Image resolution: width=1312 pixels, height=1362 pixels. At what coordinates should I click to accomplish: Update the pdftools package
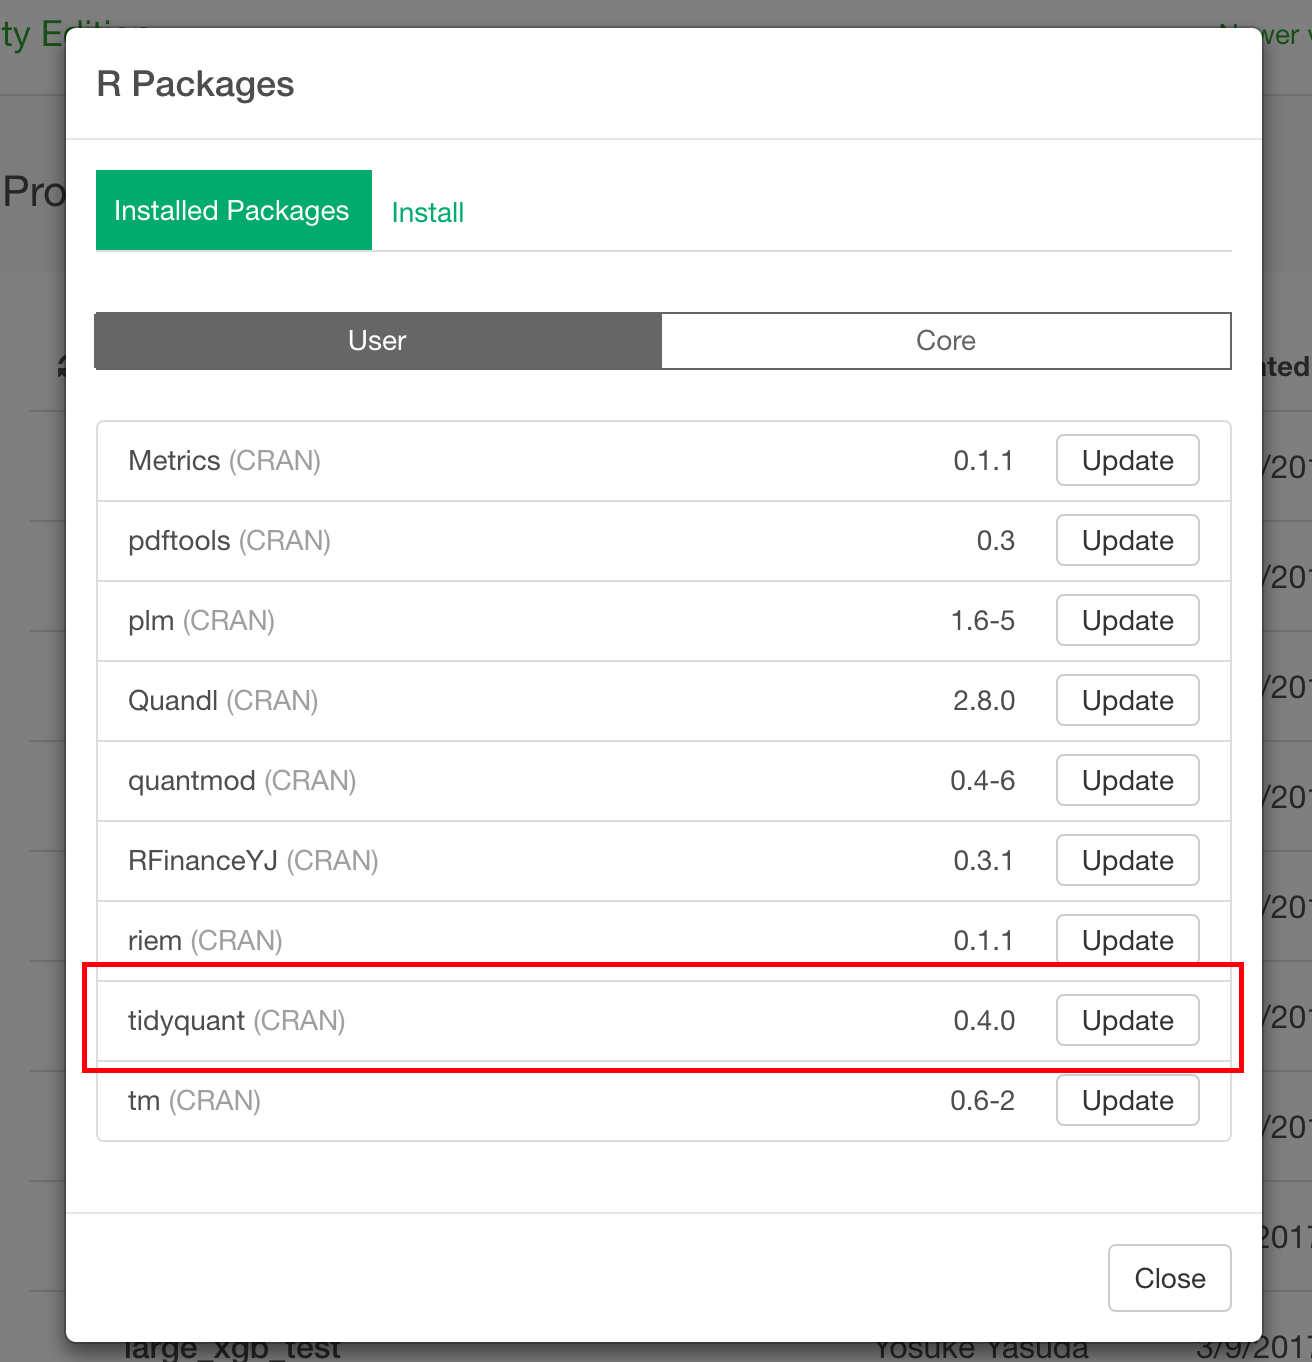[1127, 540]
